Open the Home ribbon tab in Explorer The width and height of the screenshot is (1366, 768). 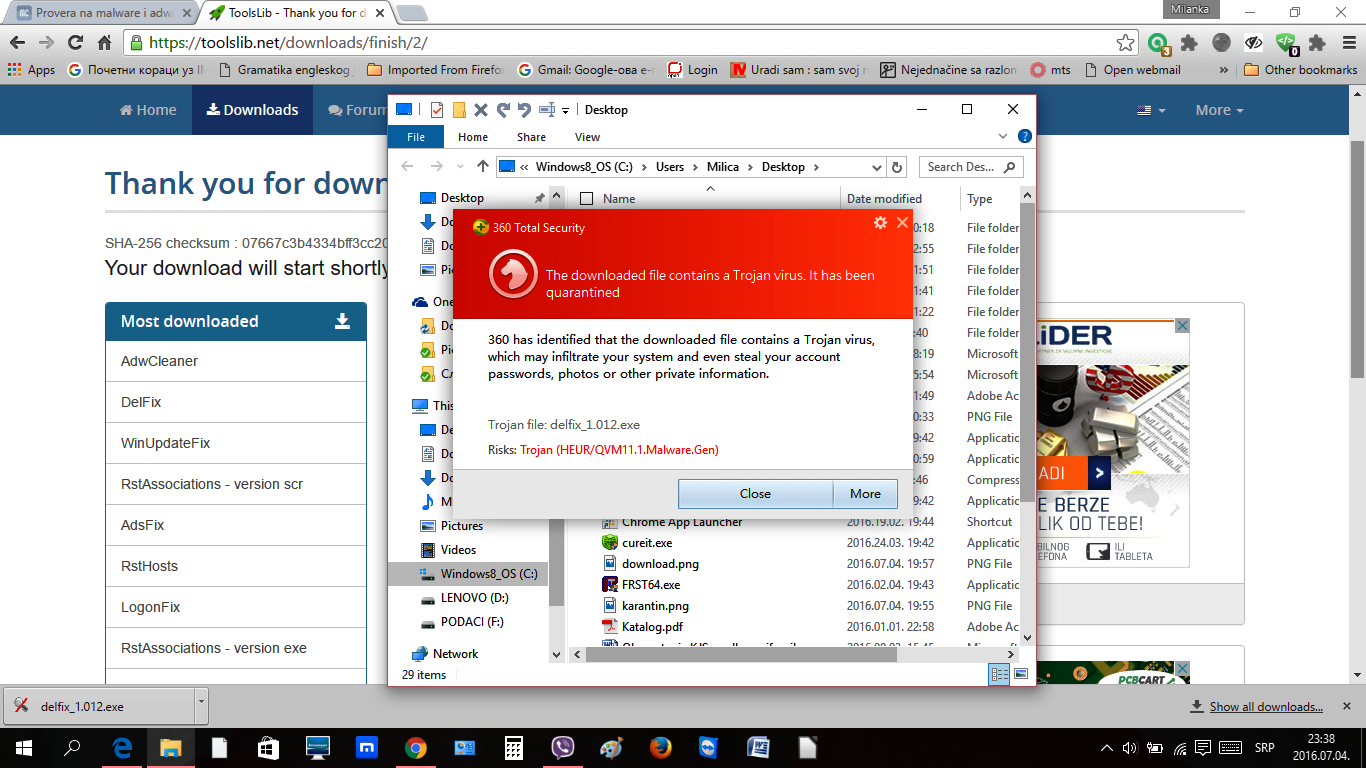tap(473, 137)
